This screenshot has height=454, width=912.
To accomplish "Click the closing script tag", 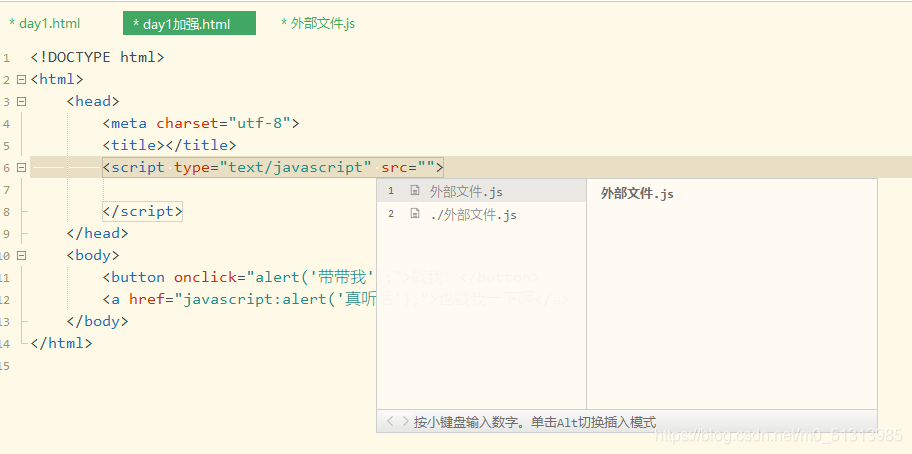I will 142,212.
